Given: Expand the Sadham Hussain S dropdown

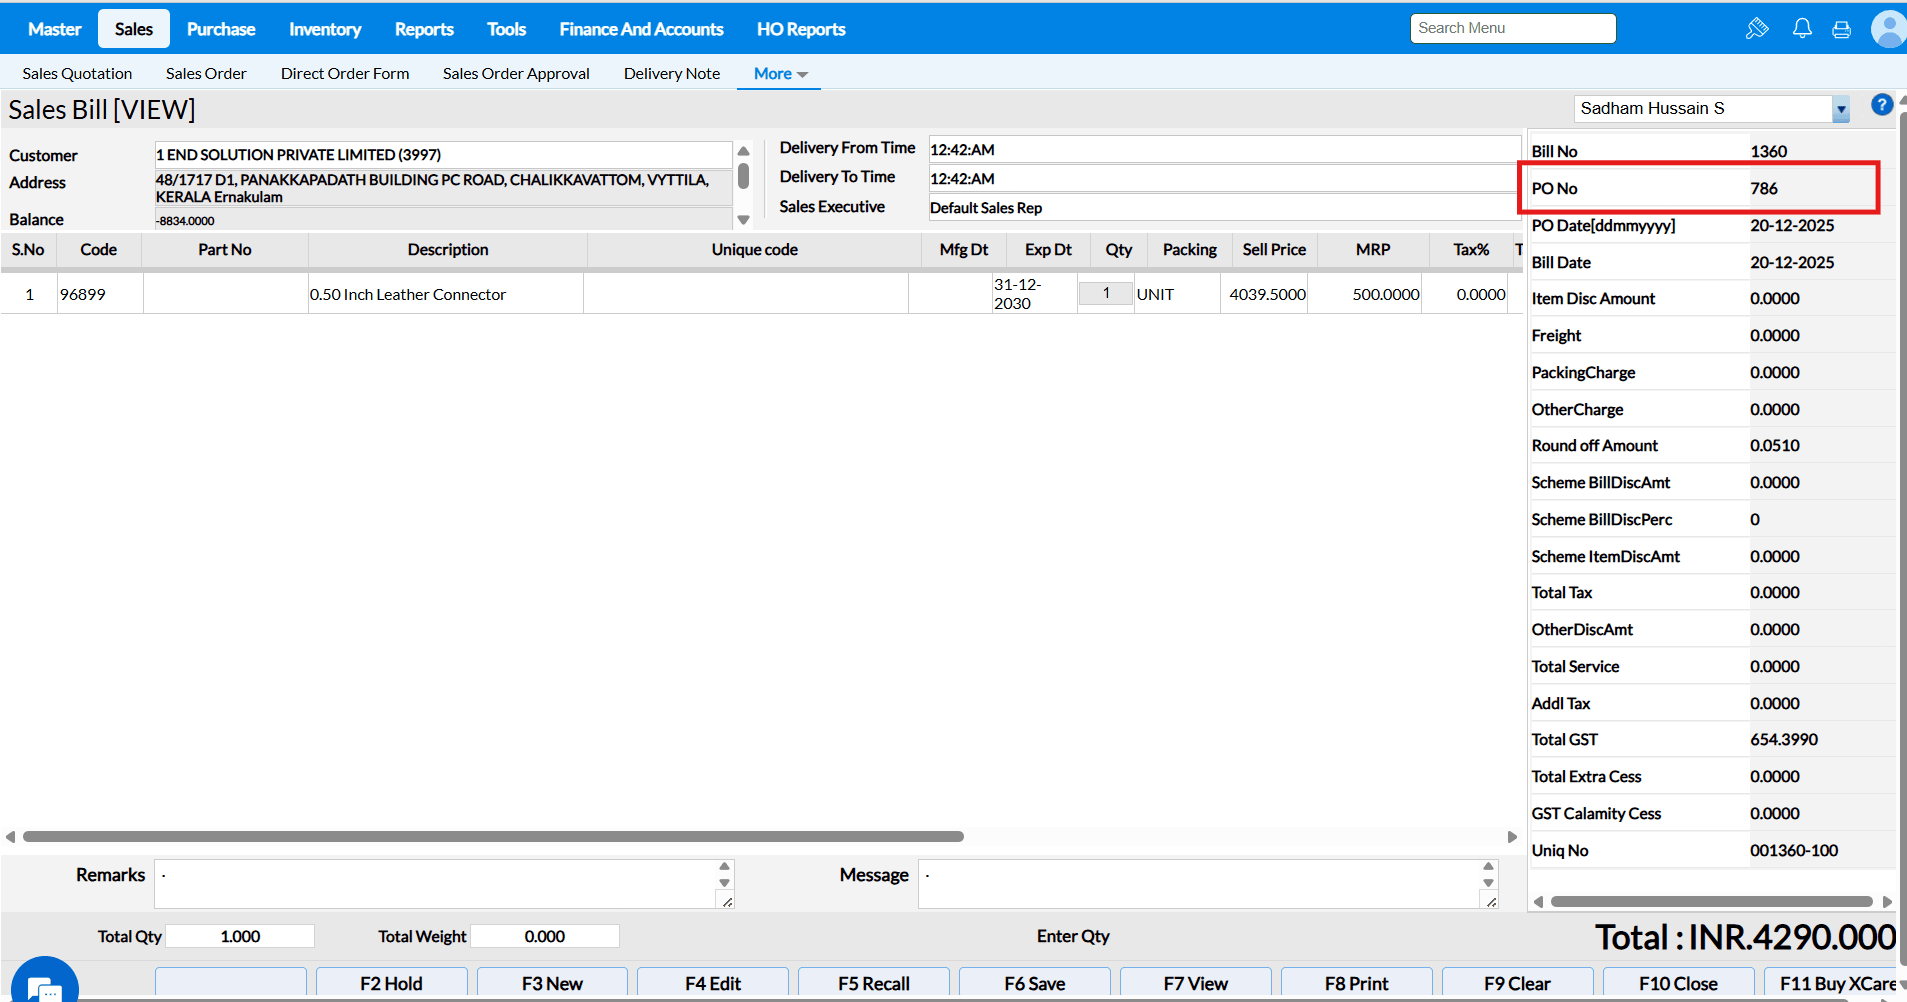Looking at the screenshot, I should 1840,110.
